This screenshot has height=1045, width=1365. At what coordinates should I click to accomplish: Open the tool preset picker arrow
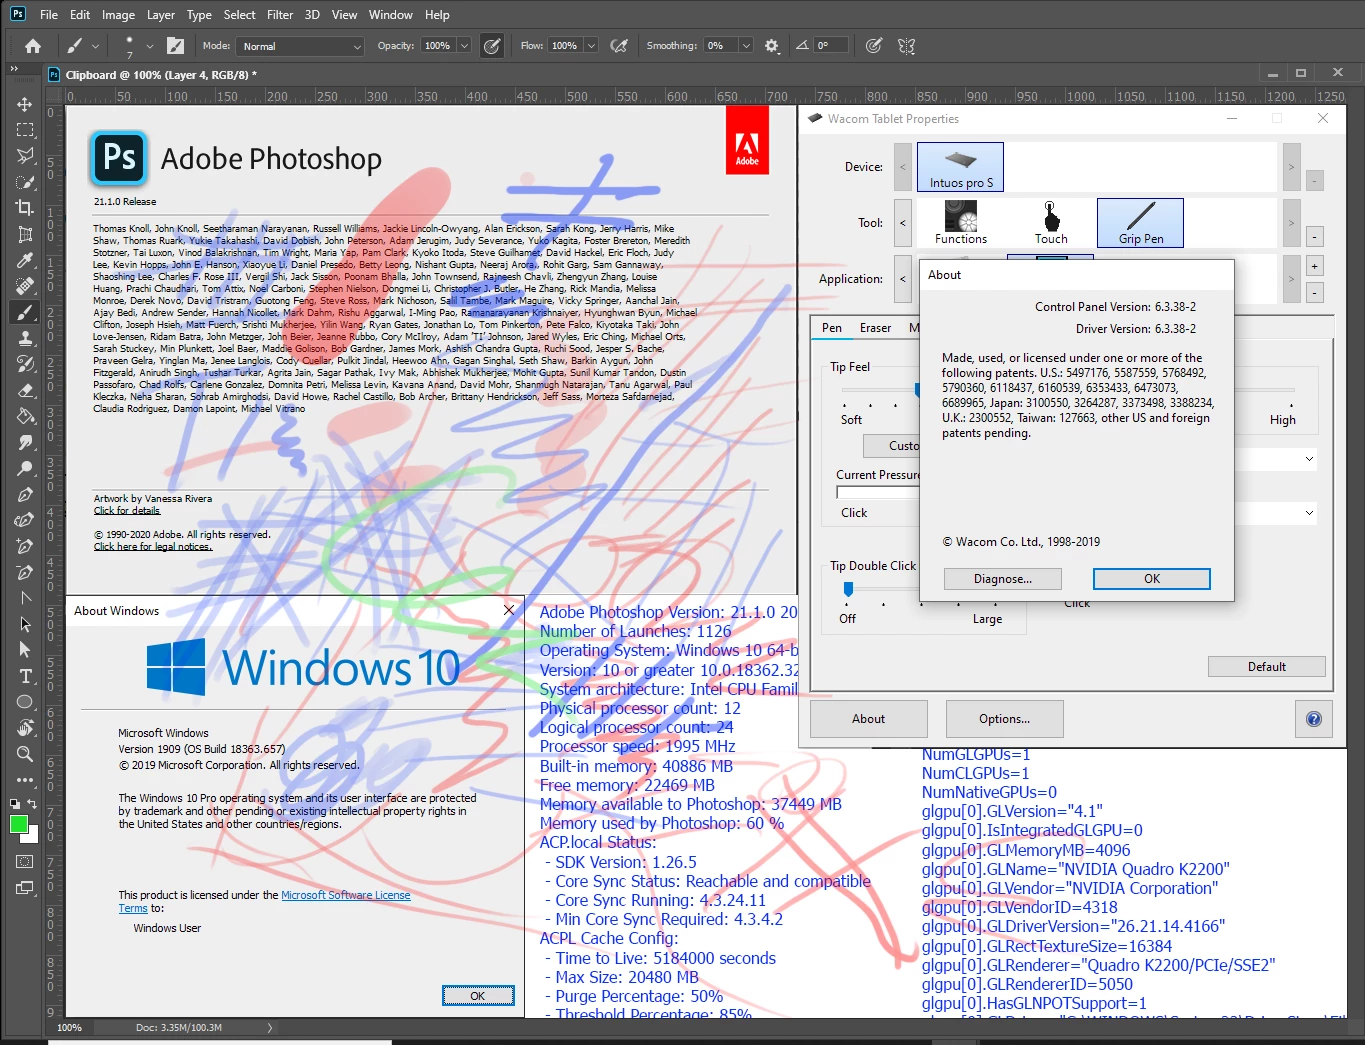coord(96,46)
